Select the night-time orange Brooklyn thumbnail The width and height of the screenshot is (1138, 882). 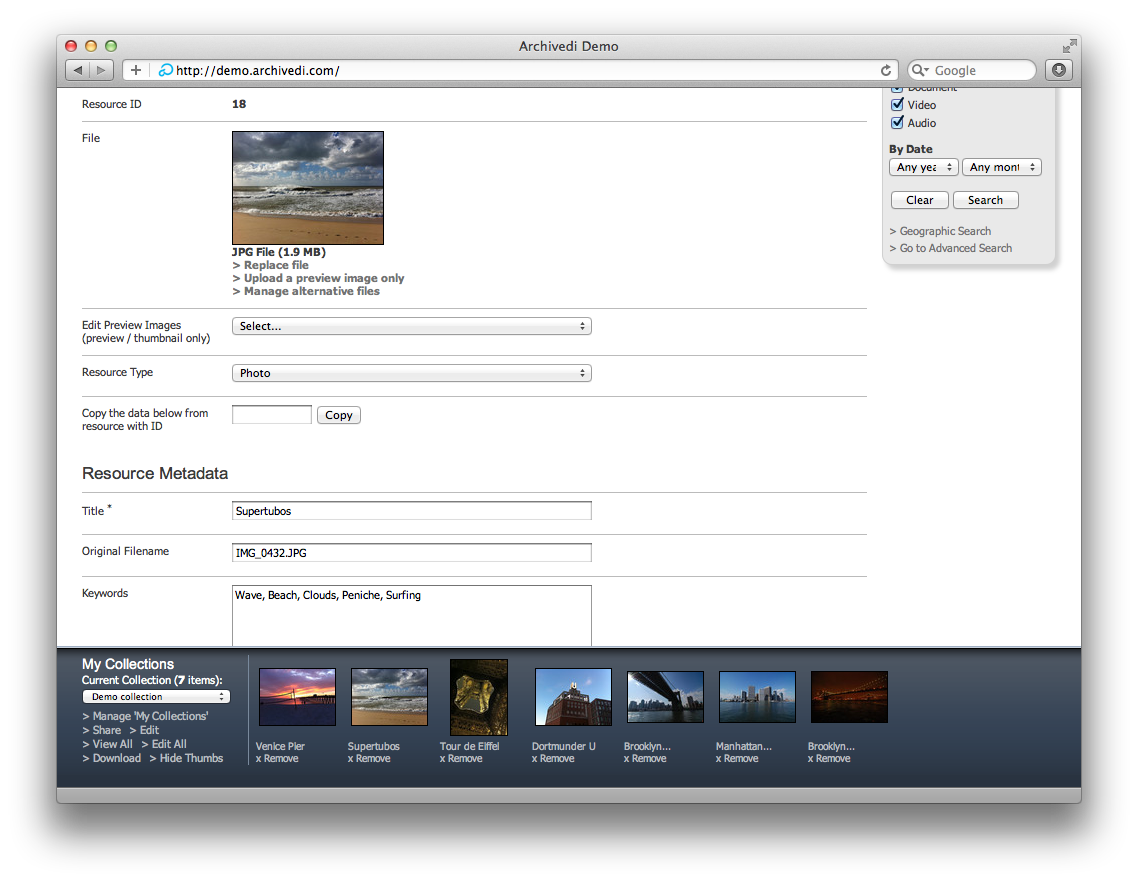click(x=849, y=697)
